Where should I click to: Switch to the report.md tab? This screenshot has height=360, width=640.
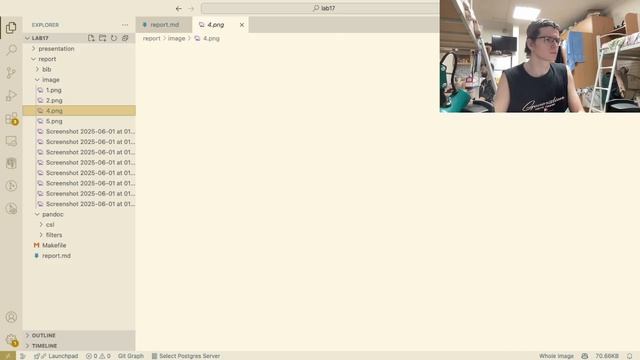click(x=164, y=25)
